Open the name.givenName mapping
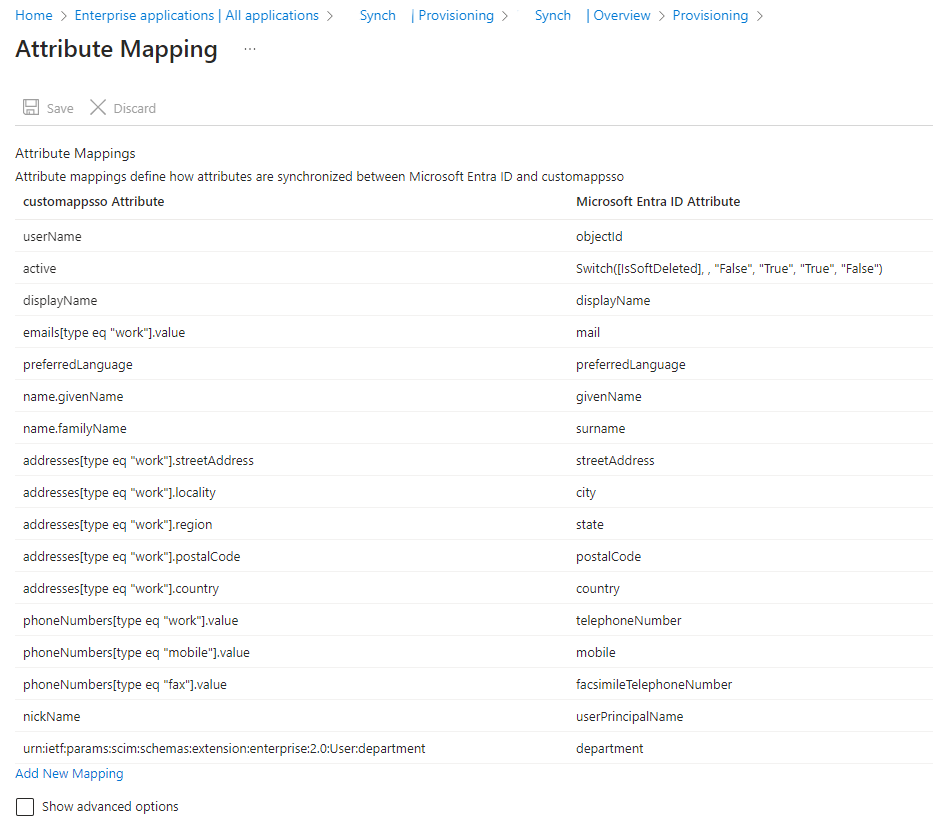The height and width of the screenshot is (832, 933). 73,397
